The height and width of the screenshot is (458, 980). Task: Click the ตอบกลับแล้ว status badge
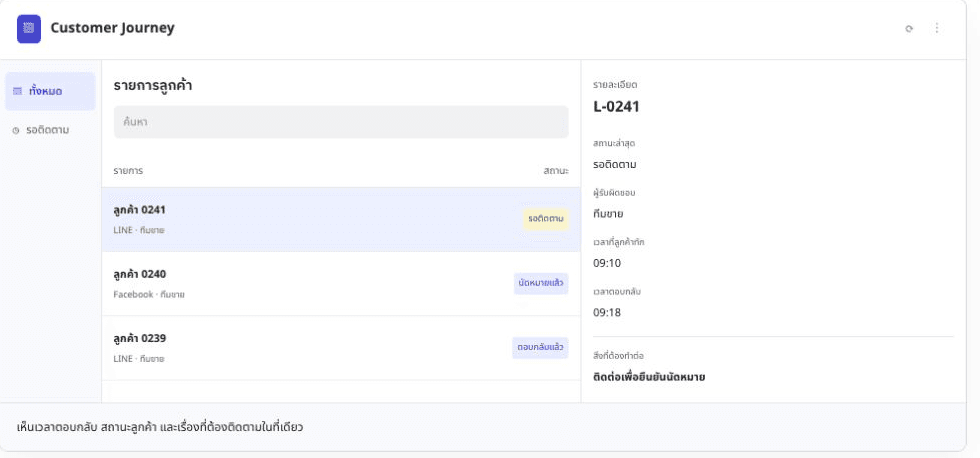click(540, 347)
